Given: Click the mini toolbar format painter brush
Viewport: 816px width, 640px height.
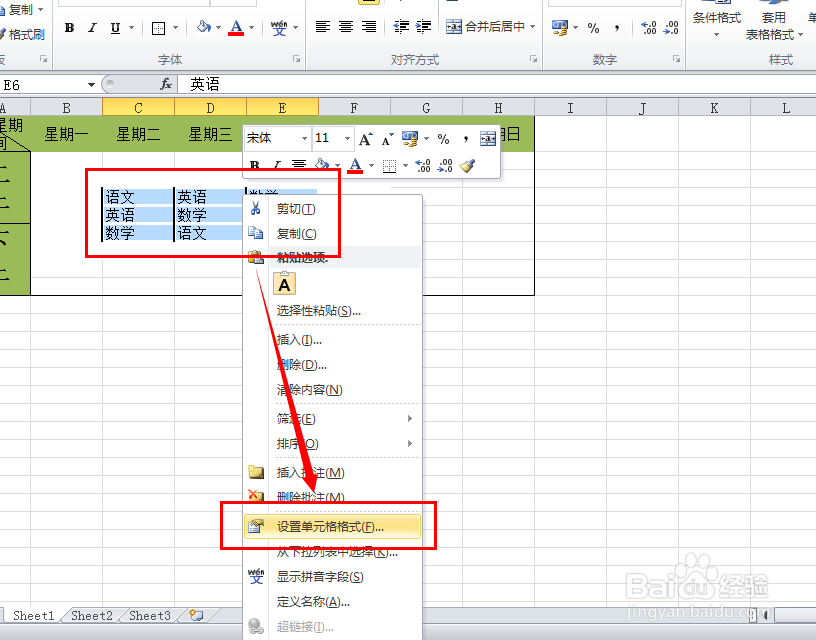Looking at the screenshot, I should pos(468,165).
